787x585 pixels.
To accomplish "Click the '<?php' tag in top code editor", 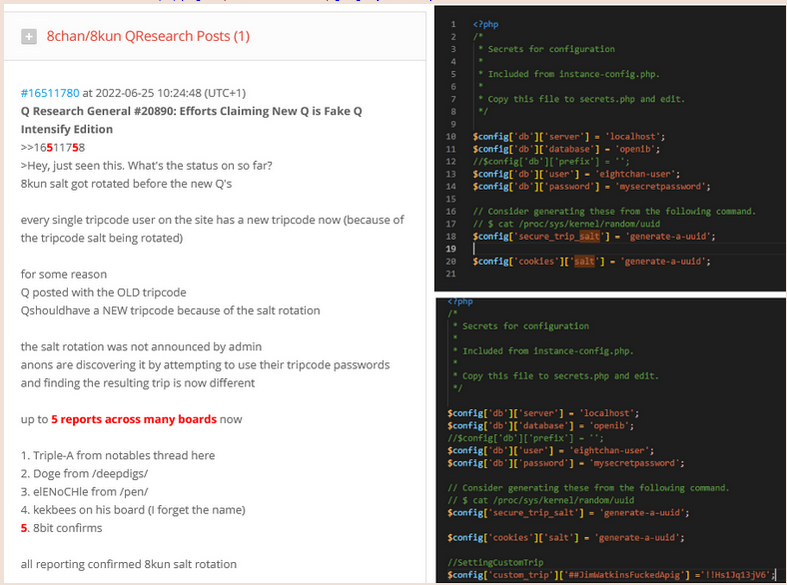I will point(485,24).
